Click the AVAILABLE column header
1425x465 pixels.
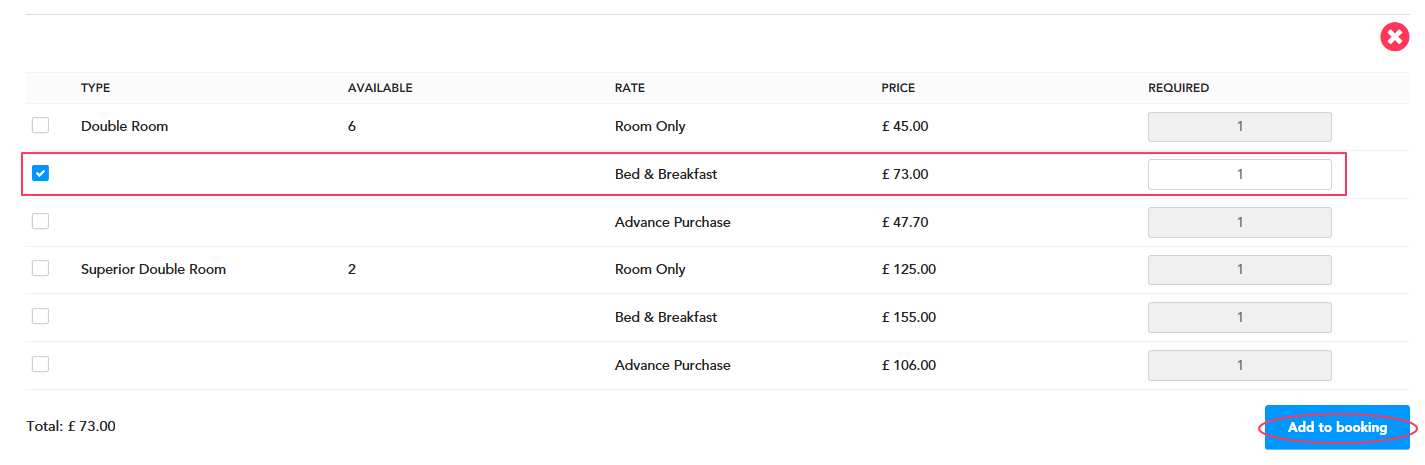click(x=380, y=88)
